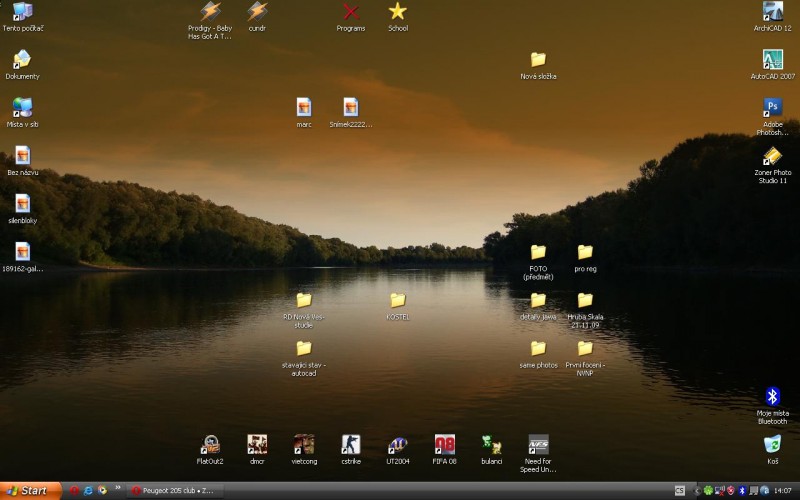Expand hidden system tray icons arrow
Screen dimensions: 800x500
pyautogui.click(x=697, y=491)
